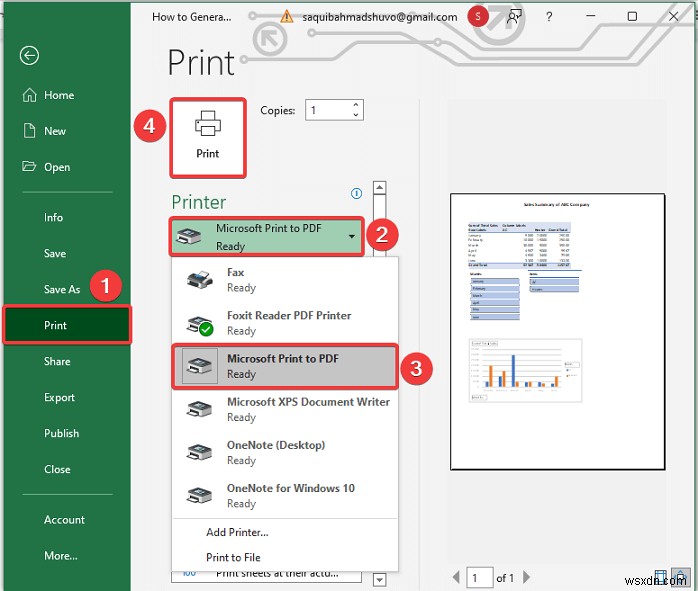Image resolution: width=698 pixels, height=591 pixels.
Task: Click the settings scrollbar up arrow
Action: pyautogui.click(x=379, y=187)
